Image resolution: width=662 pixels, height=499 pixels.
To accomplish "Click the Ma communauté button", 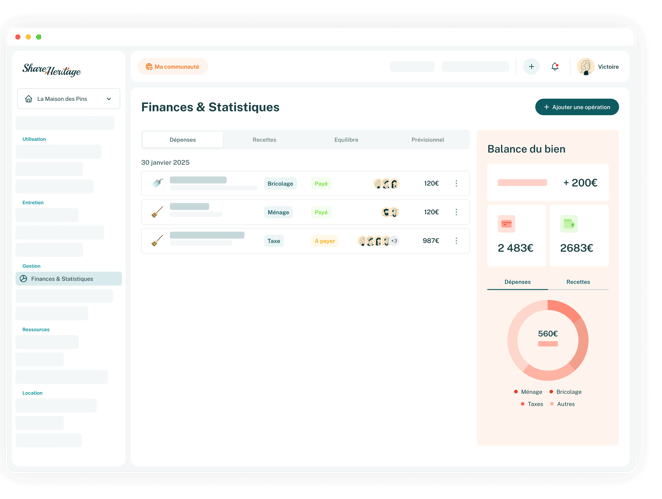I will (x=173, y=67).
